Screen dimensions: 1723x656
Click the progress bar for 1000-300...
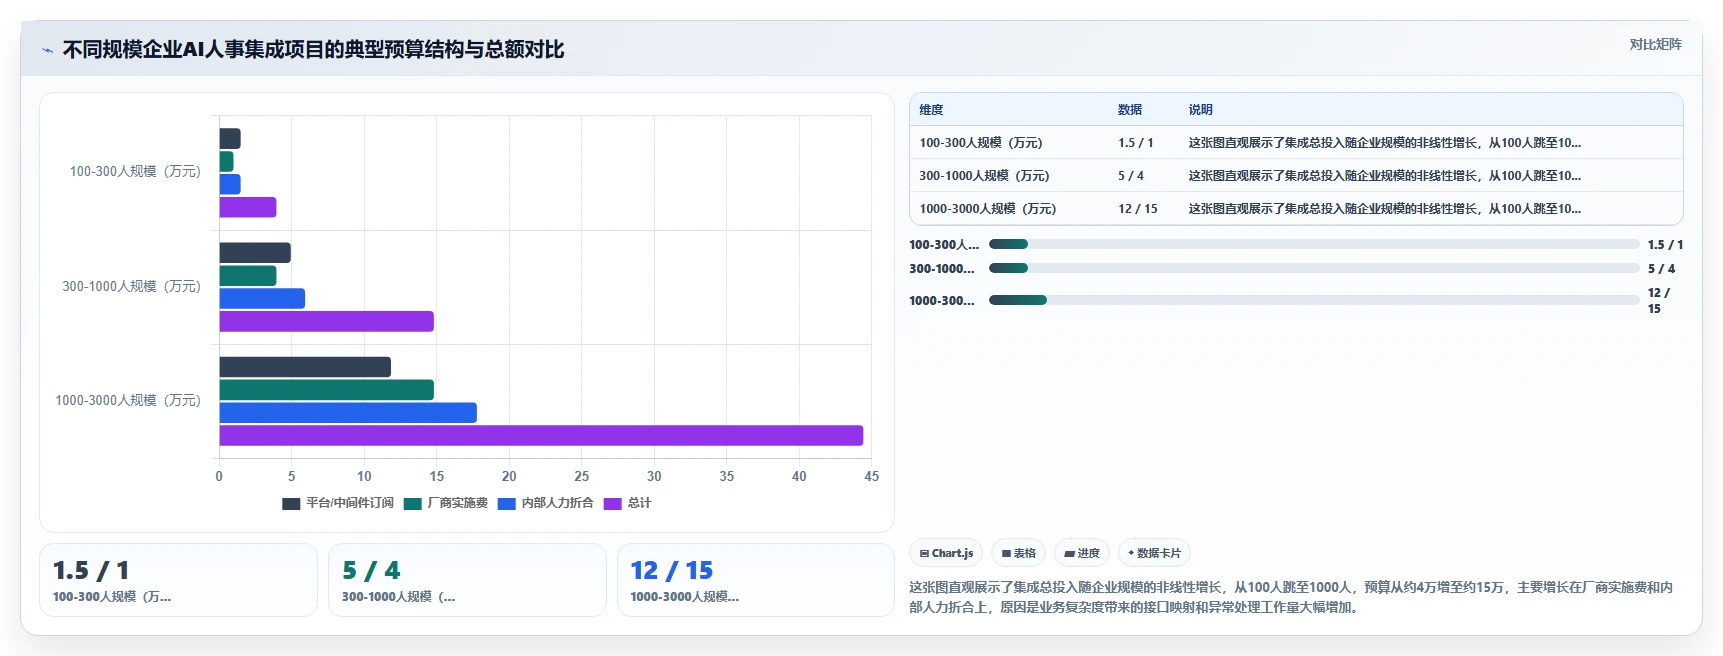(1314, 300)
